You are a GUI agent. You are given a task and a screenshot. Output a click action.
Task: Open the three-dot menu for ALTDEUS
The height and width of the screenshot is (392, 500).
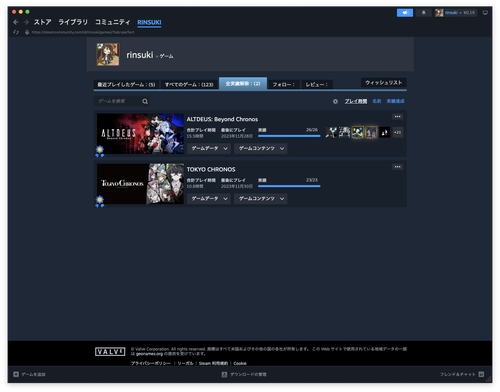[x=397, y=117]
